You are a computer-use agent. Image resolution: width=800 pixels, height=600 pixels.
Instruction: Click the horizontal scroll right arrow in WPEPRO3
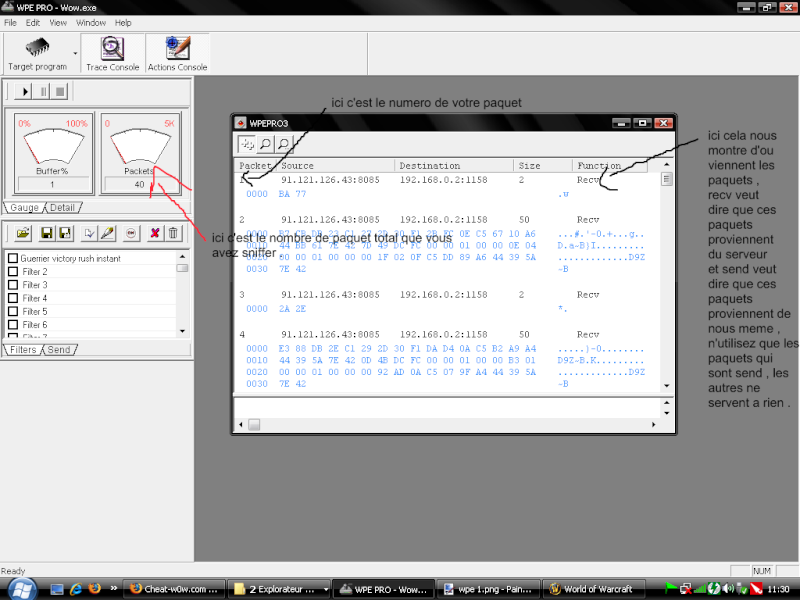click(x=654, y=424)
